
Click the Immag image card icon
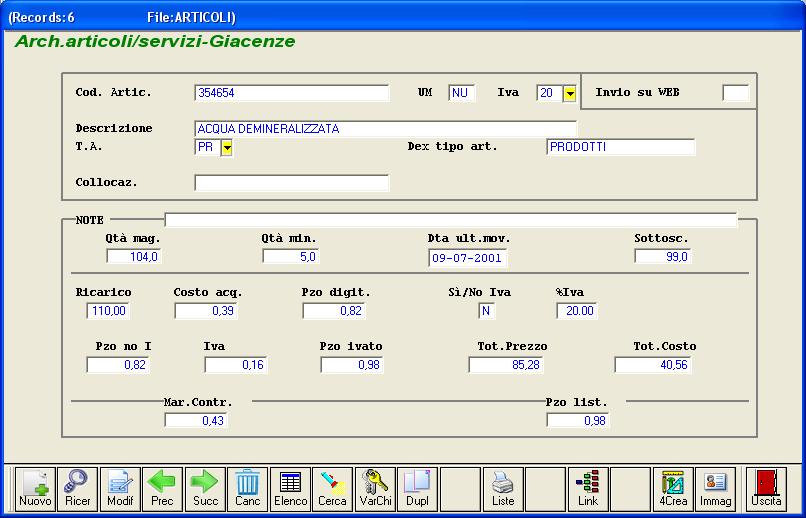716,489
